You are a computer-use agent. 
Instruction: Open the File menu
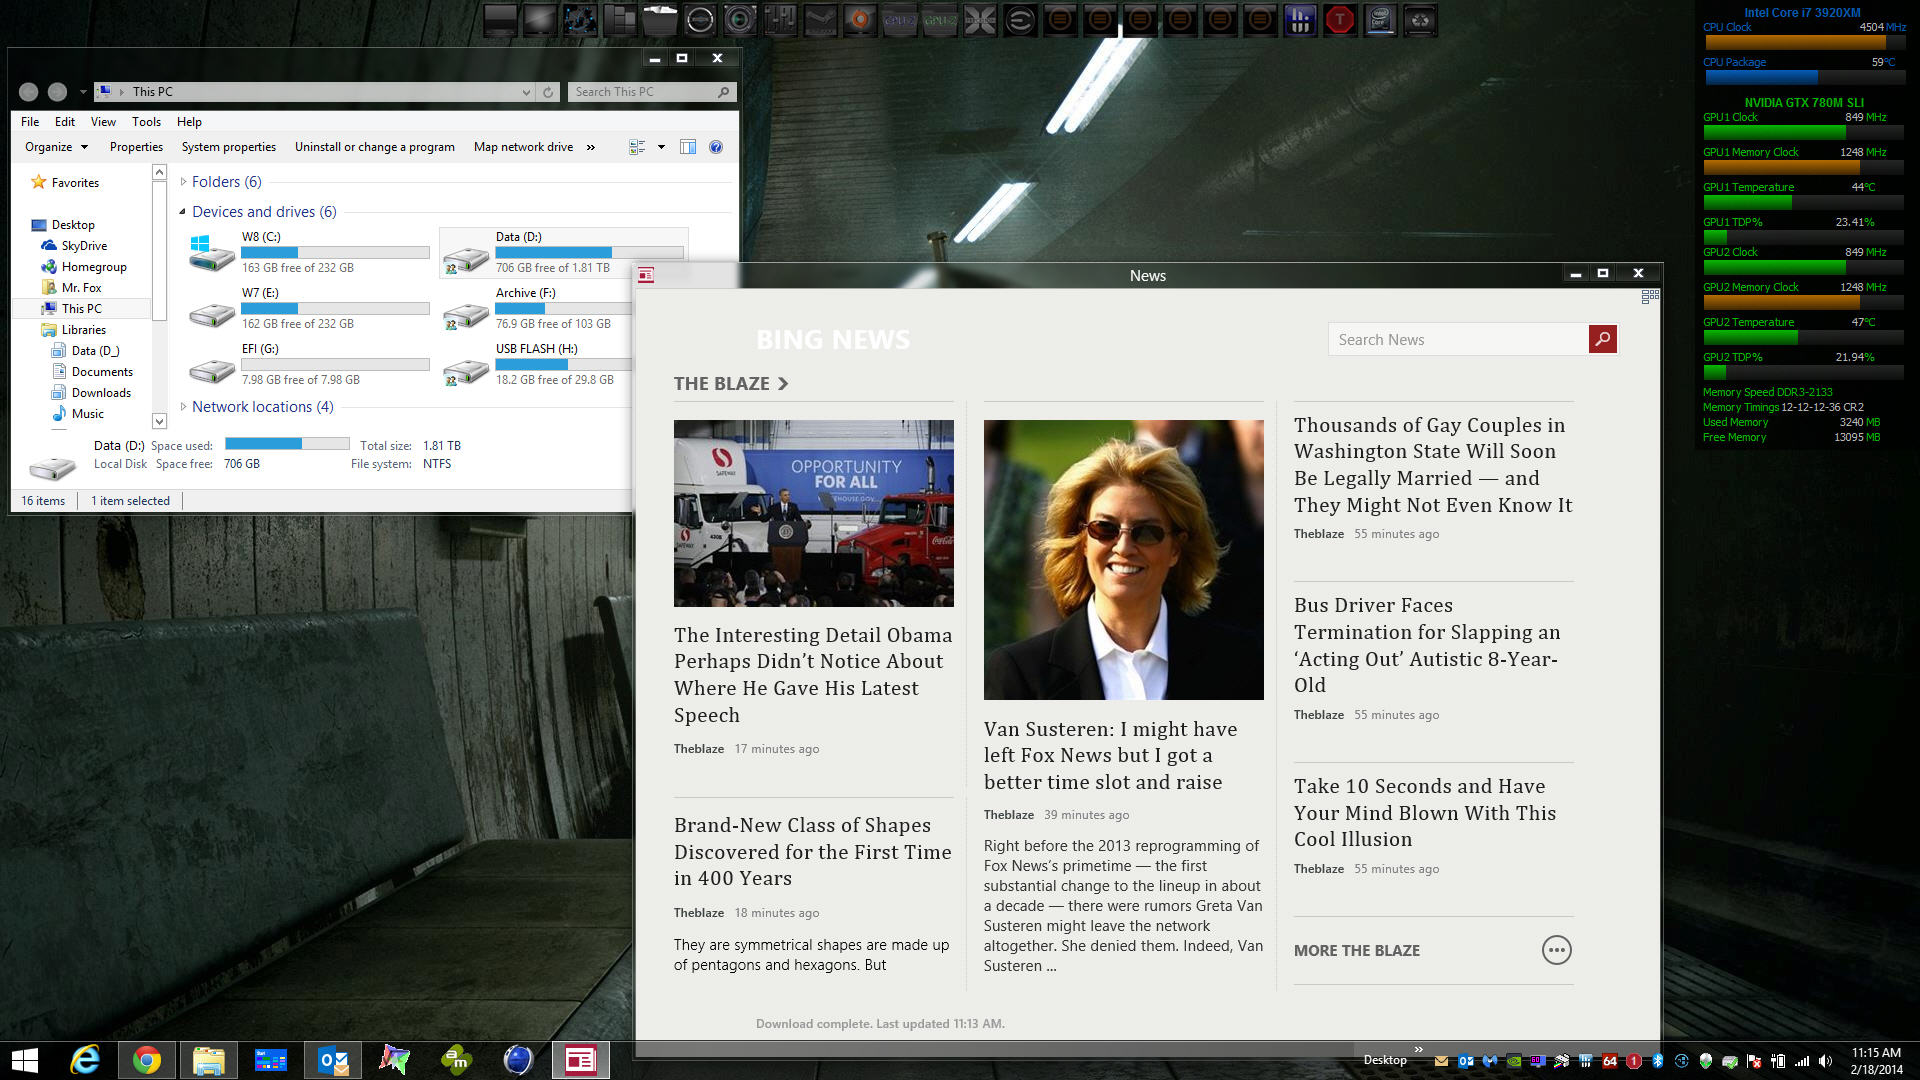point(30,122)
